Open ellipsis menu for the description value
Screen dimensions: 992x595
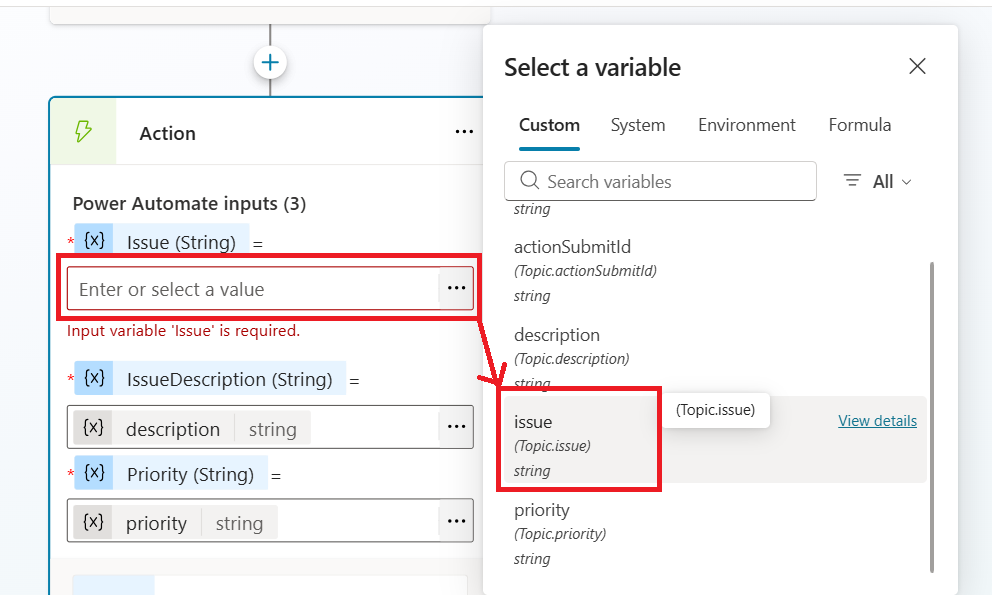point(456,427)
